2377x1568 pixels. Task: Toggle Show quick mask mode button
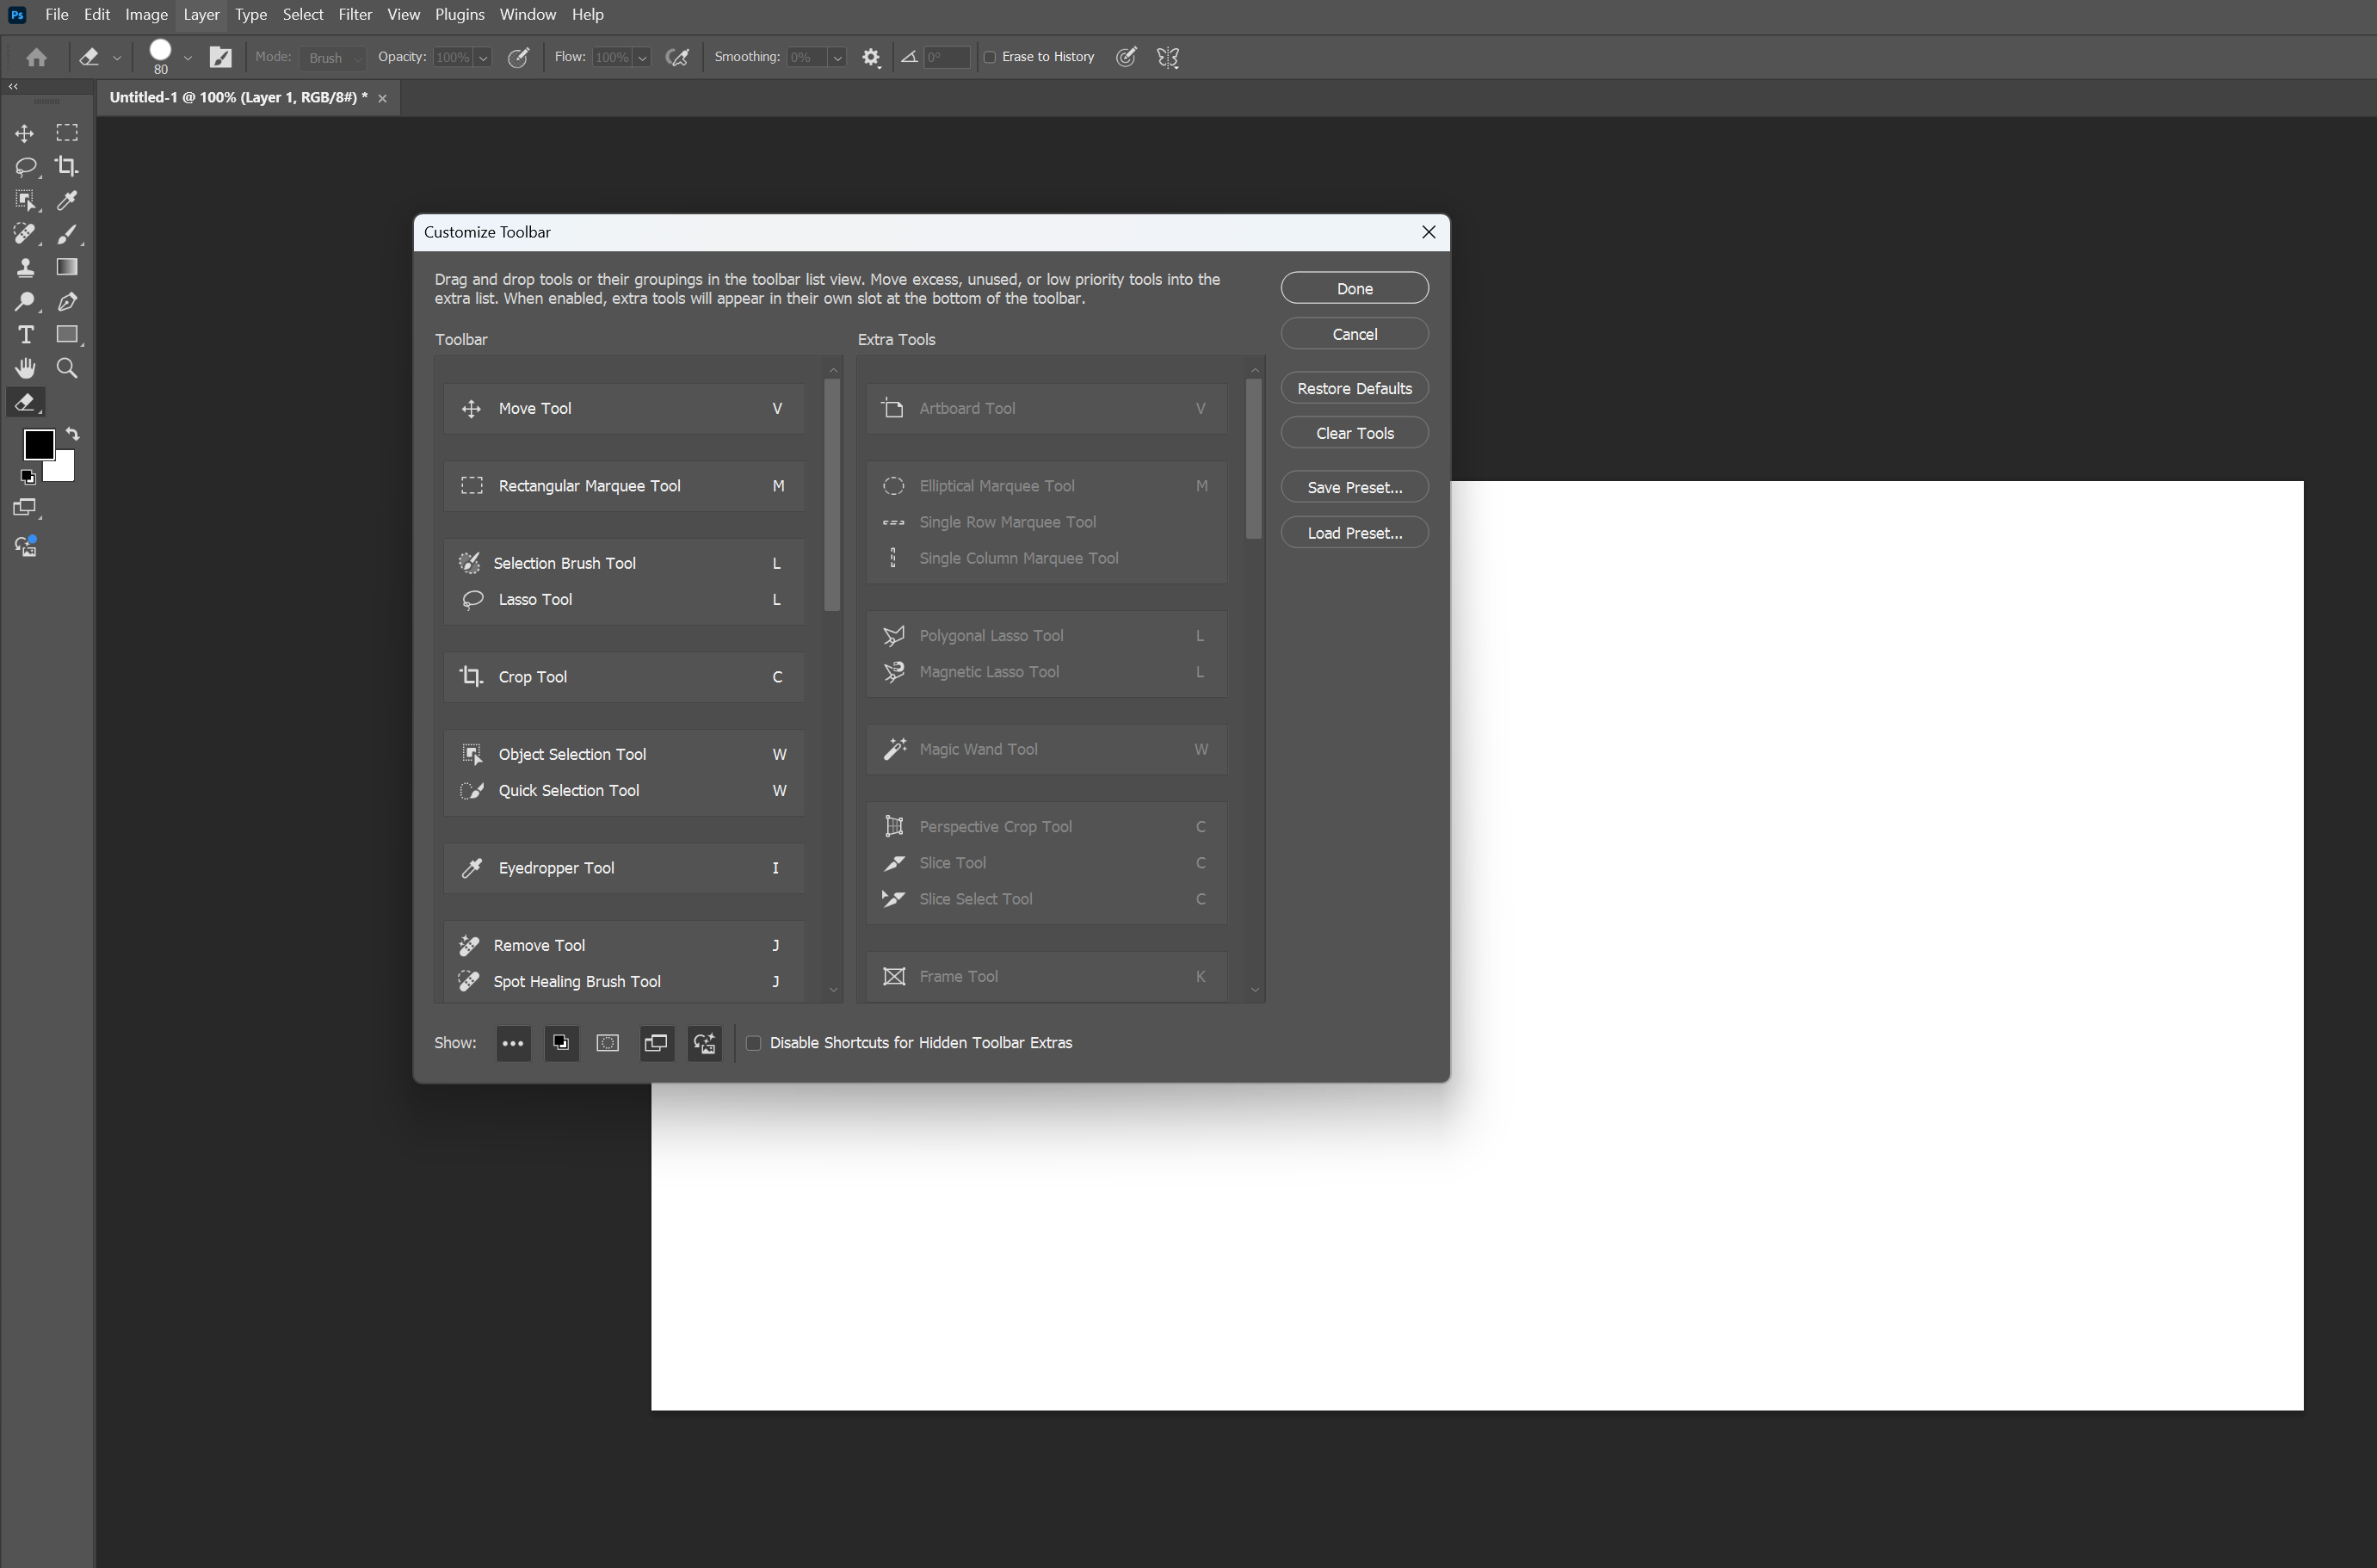point(608,1043)
